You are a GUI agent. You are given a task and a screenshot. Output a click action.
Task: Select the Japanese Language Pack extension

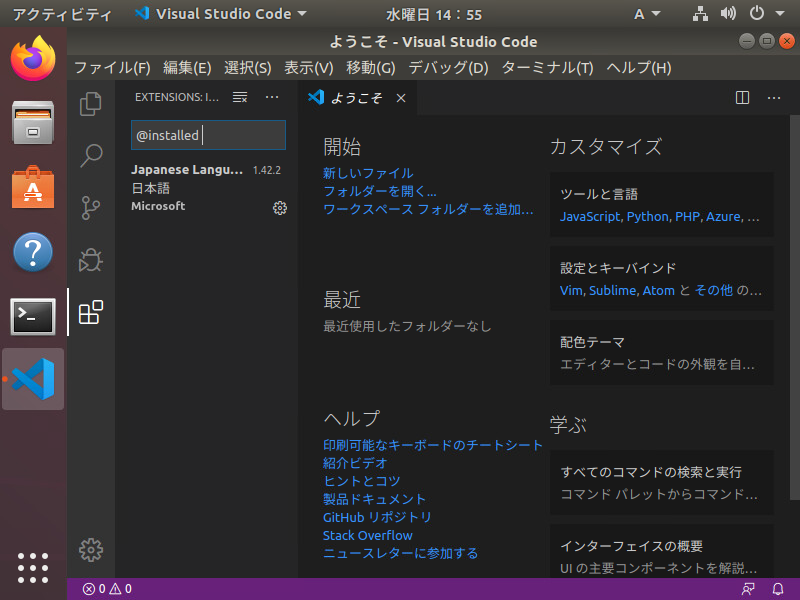pyautogui.click(x=207, y=188)
